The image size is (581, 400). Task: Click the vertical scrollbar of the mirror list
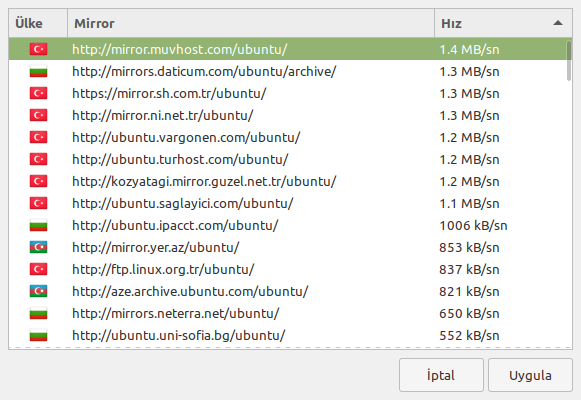click(569, 60)
